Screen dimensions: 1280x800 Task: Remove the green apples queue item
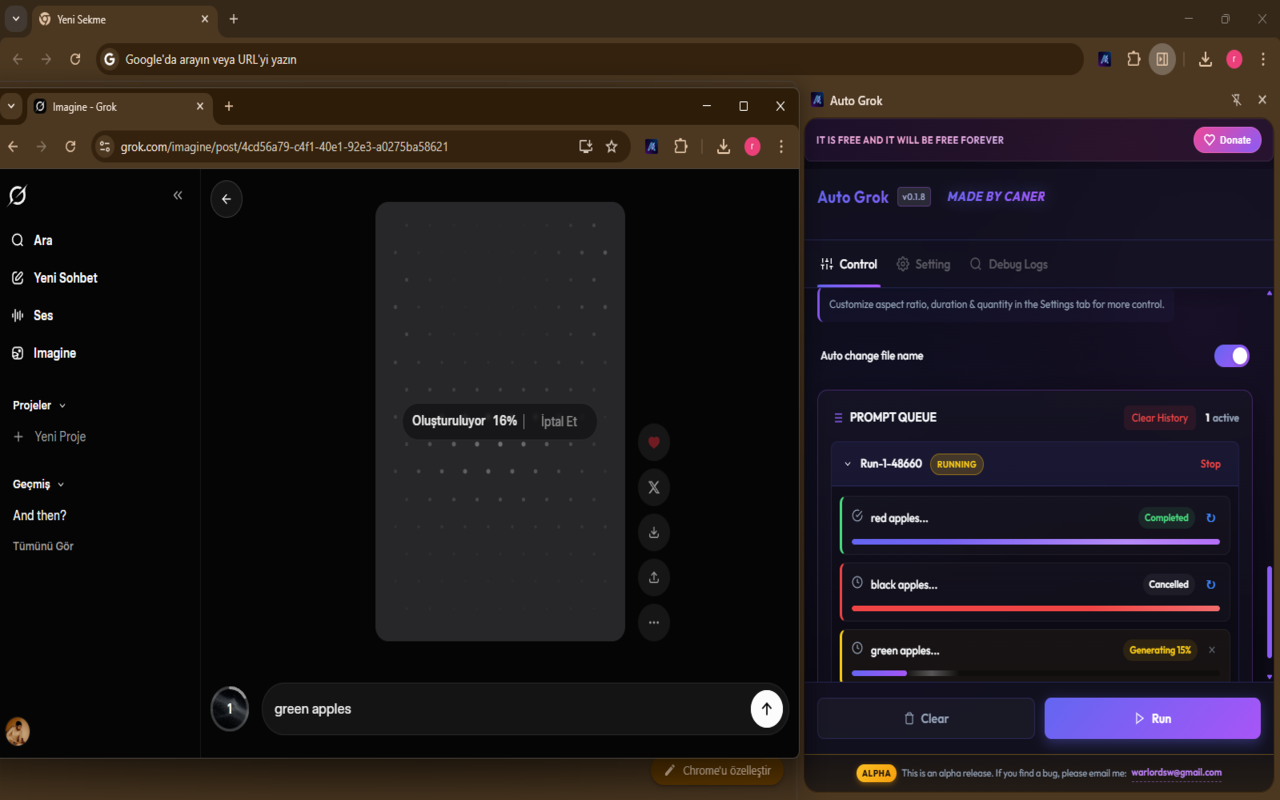(x=1212, y=650)
